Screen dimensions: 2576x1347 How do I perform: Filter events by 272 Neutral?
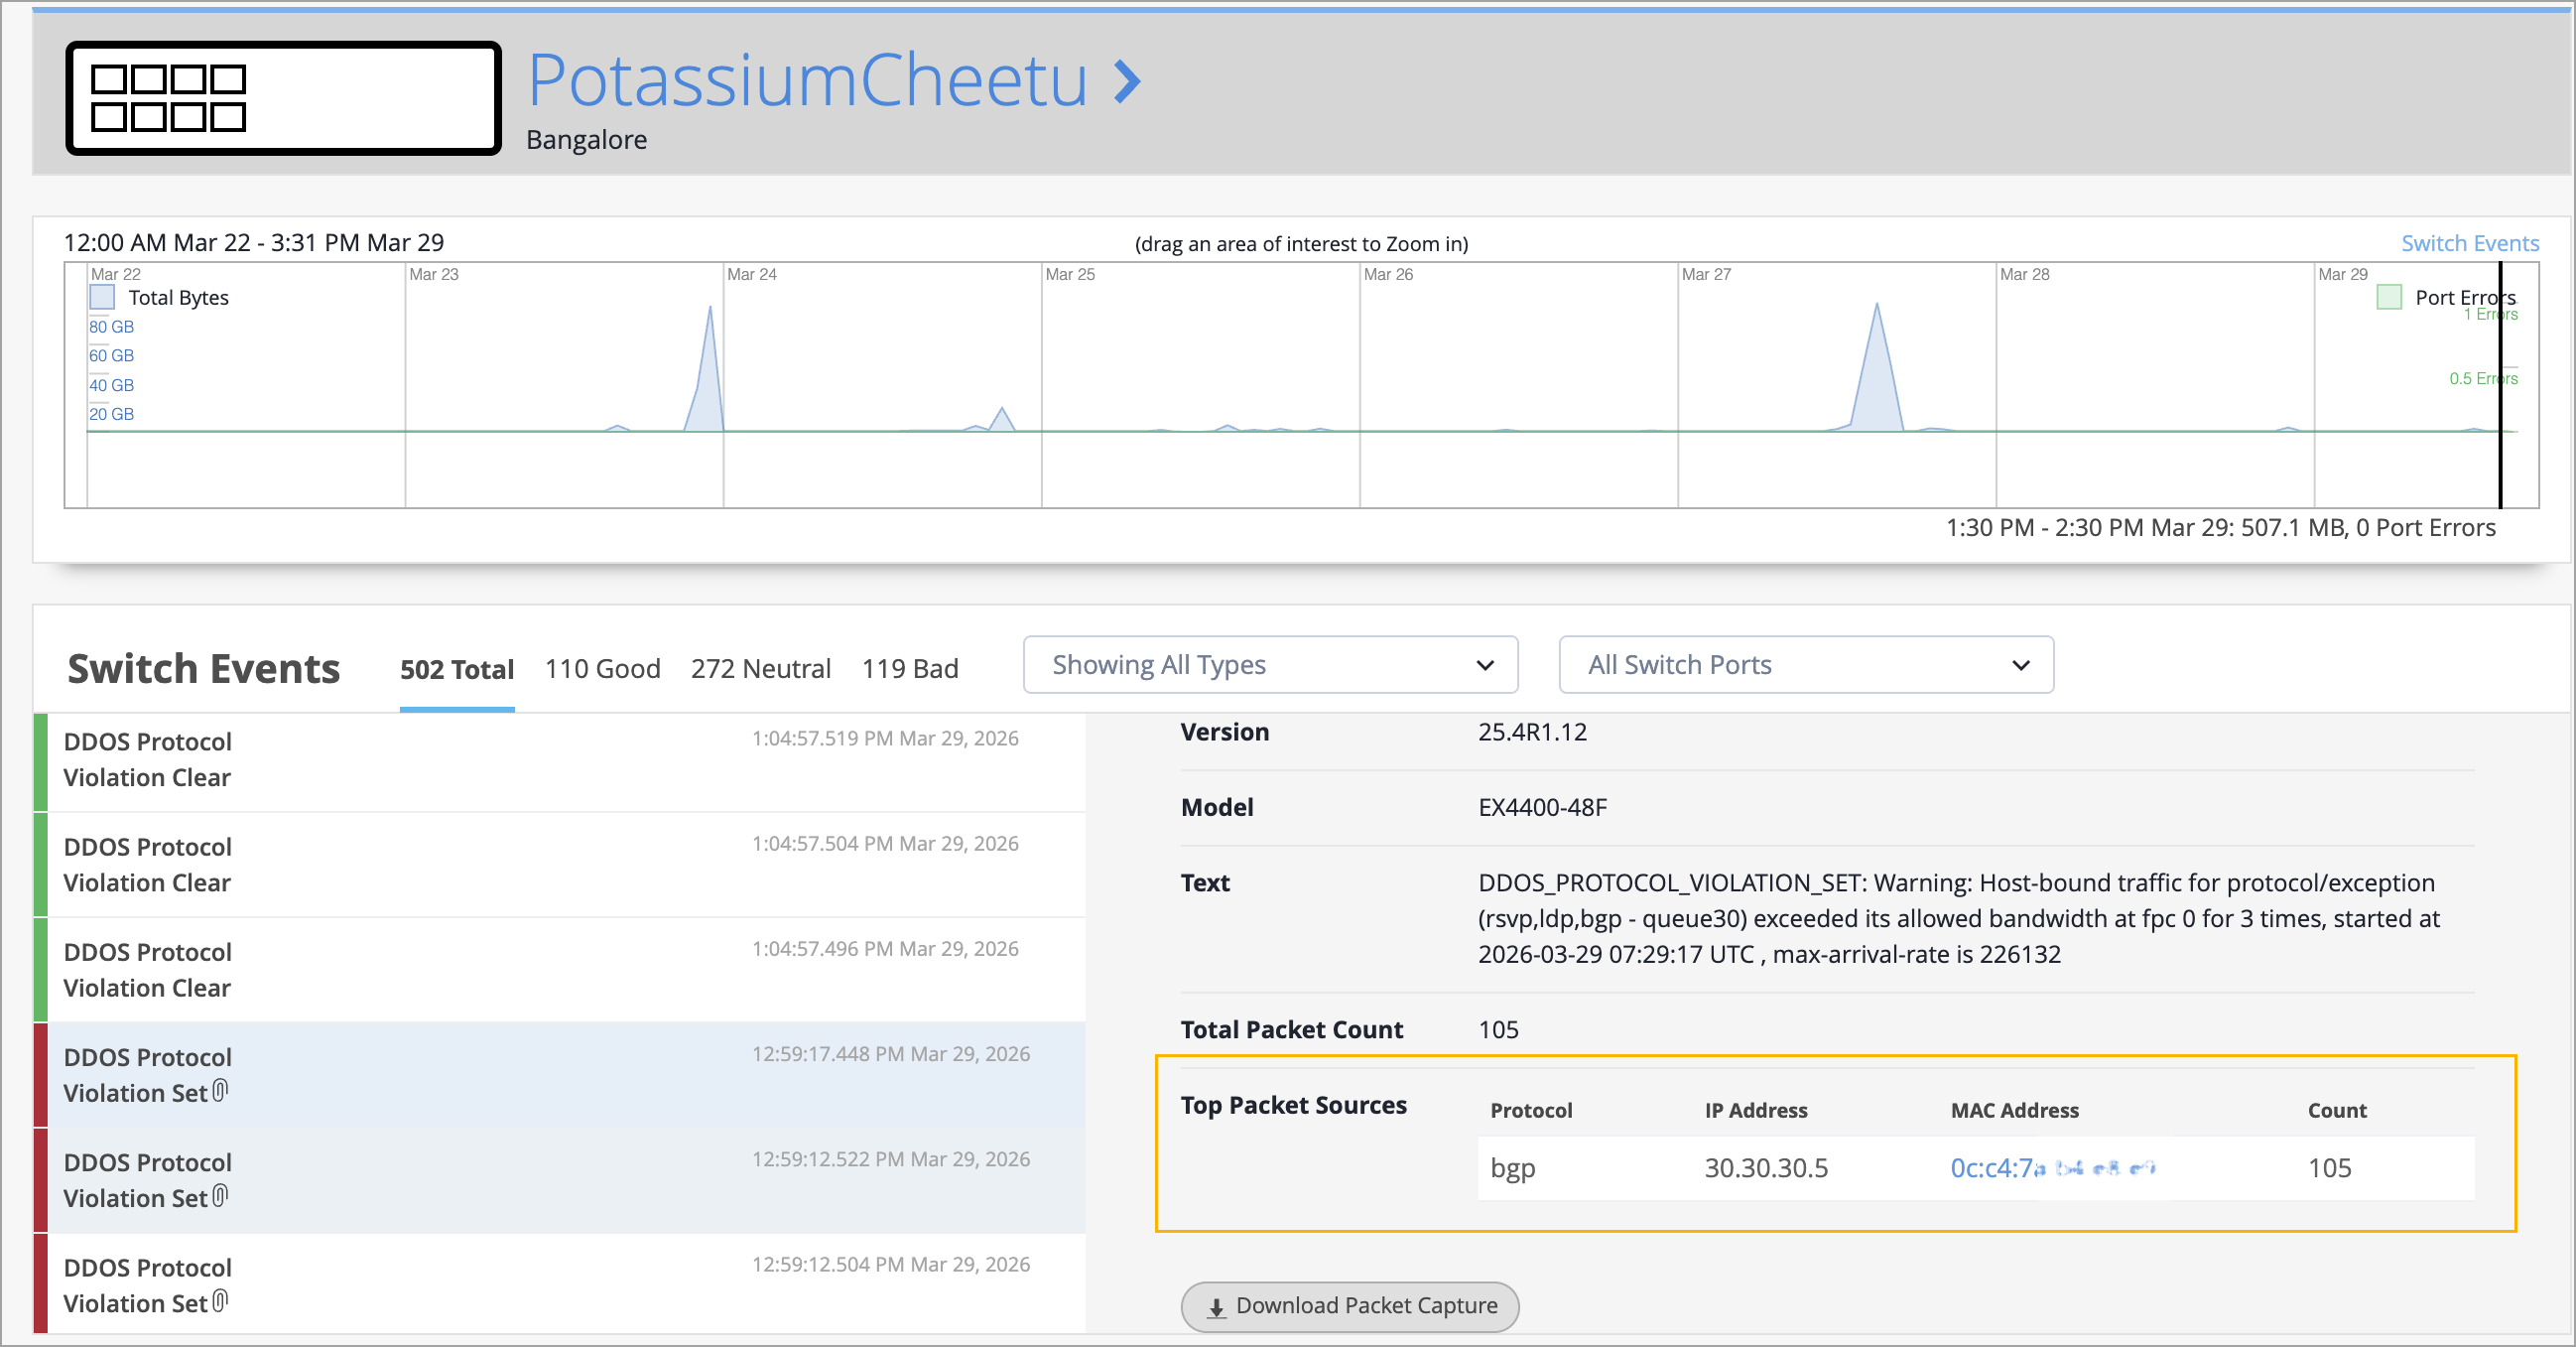pos(760,669)
